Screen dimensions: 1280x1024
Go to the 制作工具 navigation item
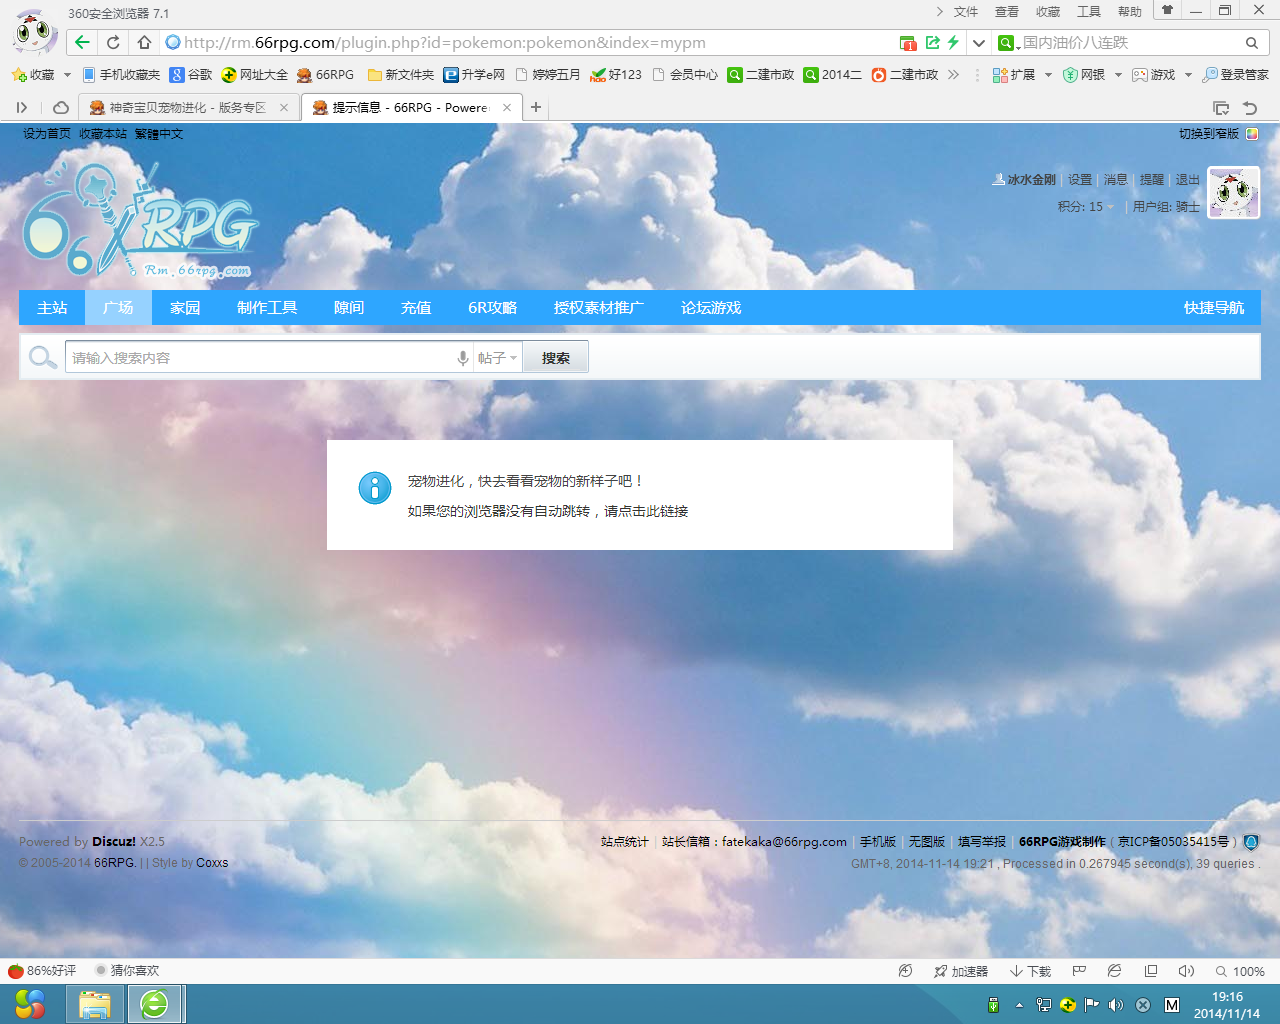coord(267,307)
